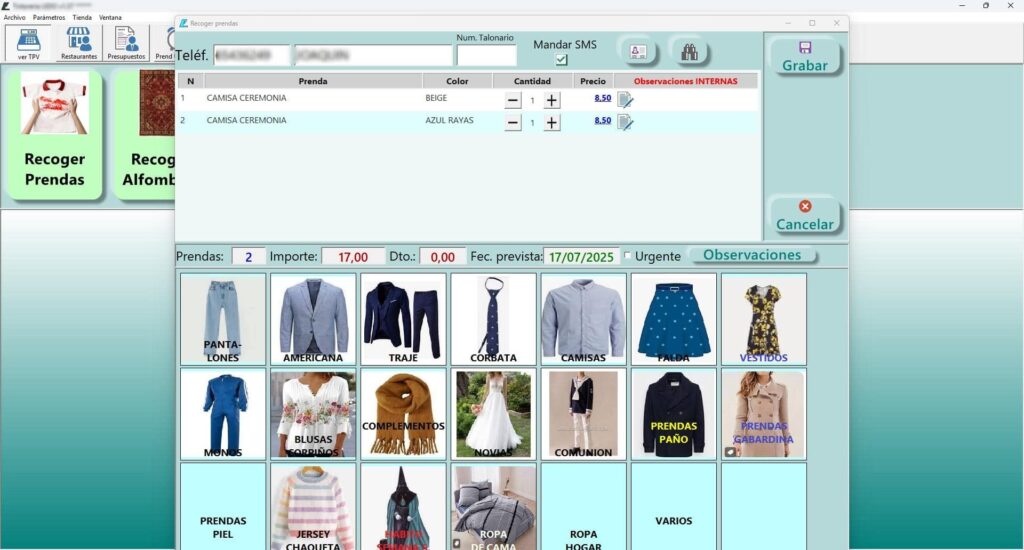The width and height of the screenshot is (1024, 550).
Task: Click the Grabar save button
Action: point(805,57)
